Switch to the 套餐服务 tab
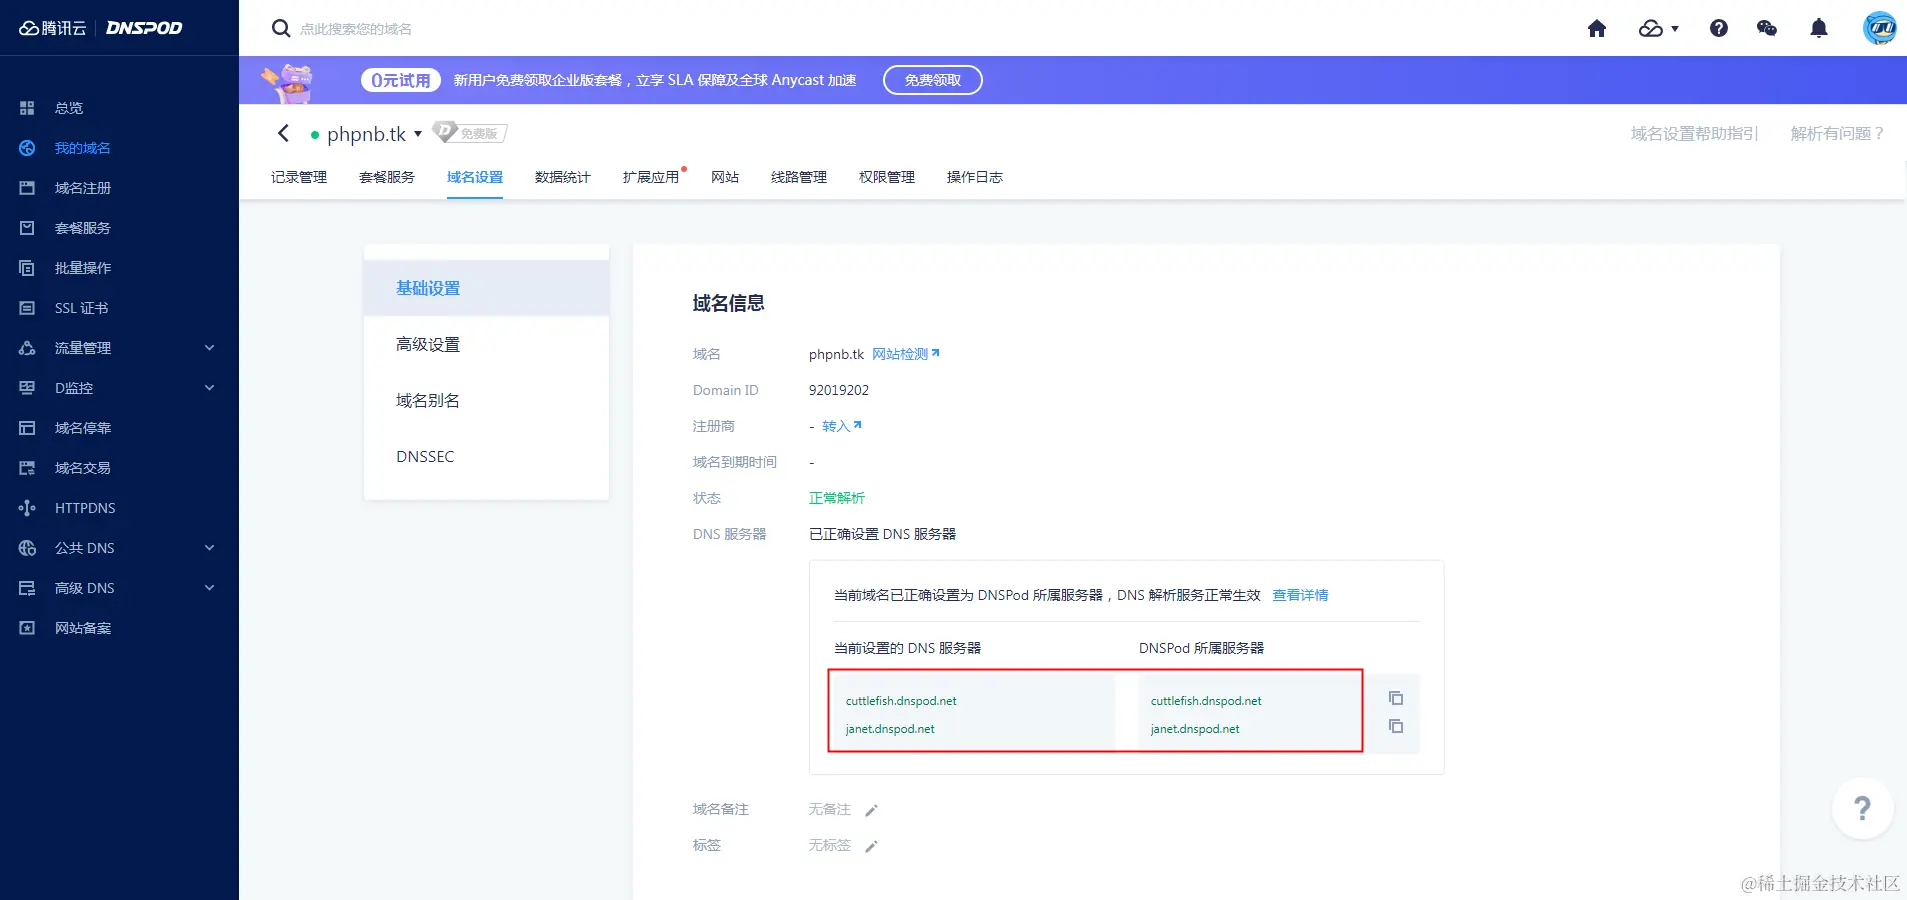This screenshot has width=1907, height=900. click(x=387, y=177)
